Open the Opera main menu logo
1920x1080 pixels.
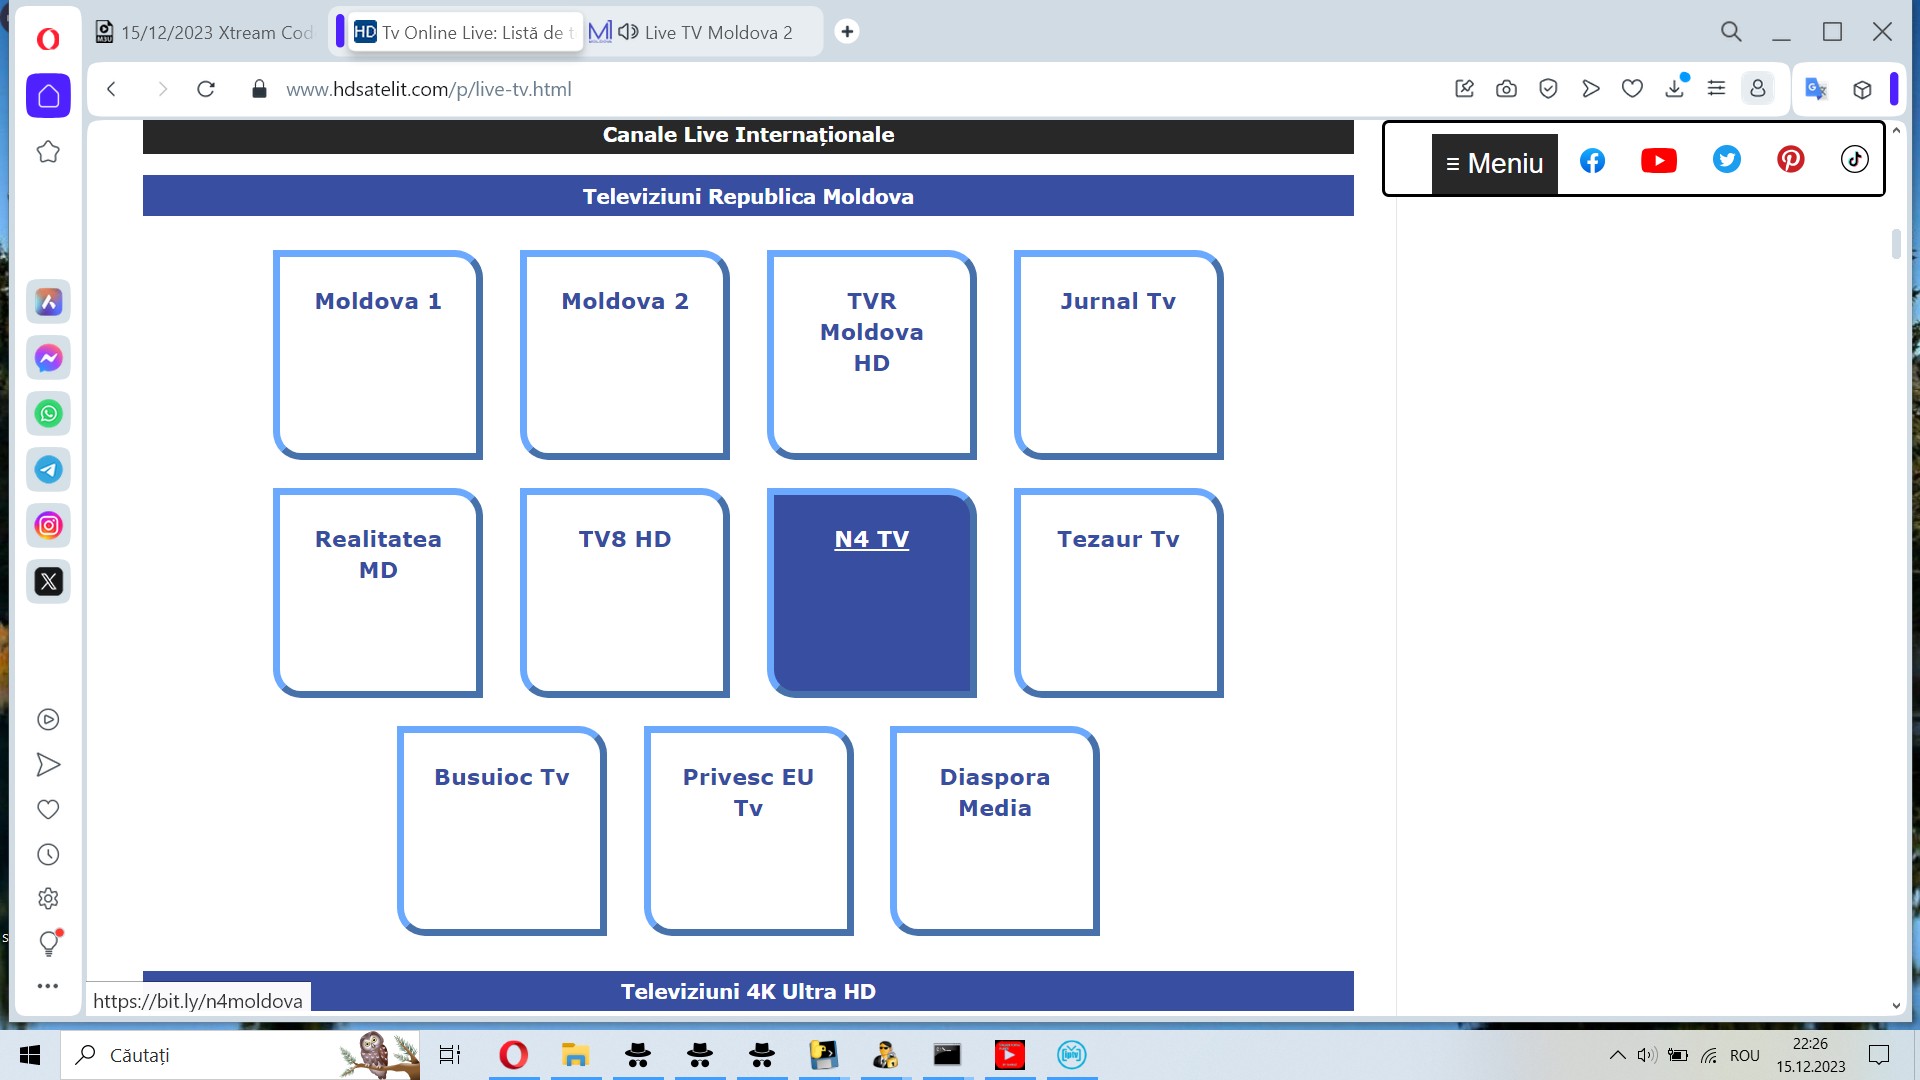(x=48, y=38)
